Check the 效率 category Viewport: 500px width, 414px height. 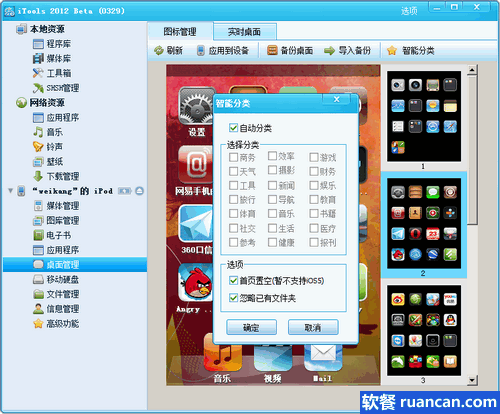[272, 156]
